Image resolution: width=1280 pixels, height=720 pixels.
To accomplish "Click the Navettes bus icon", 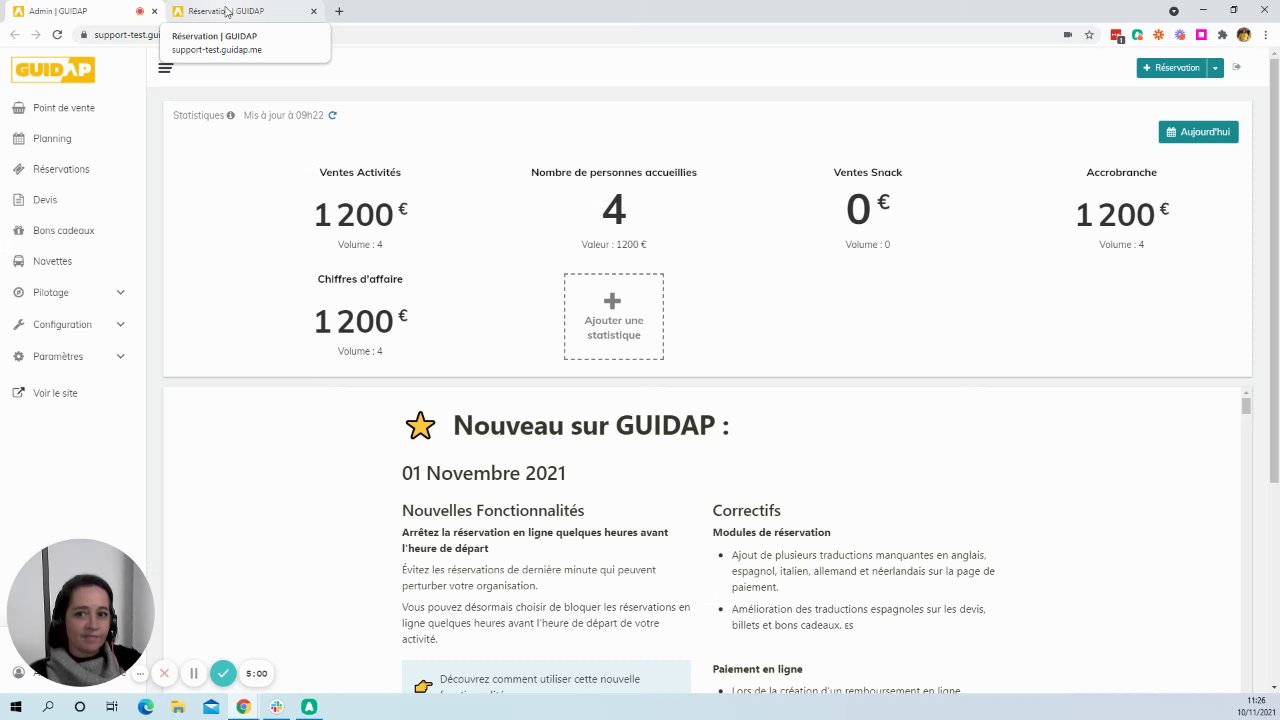I will click(x=18, y=261).
